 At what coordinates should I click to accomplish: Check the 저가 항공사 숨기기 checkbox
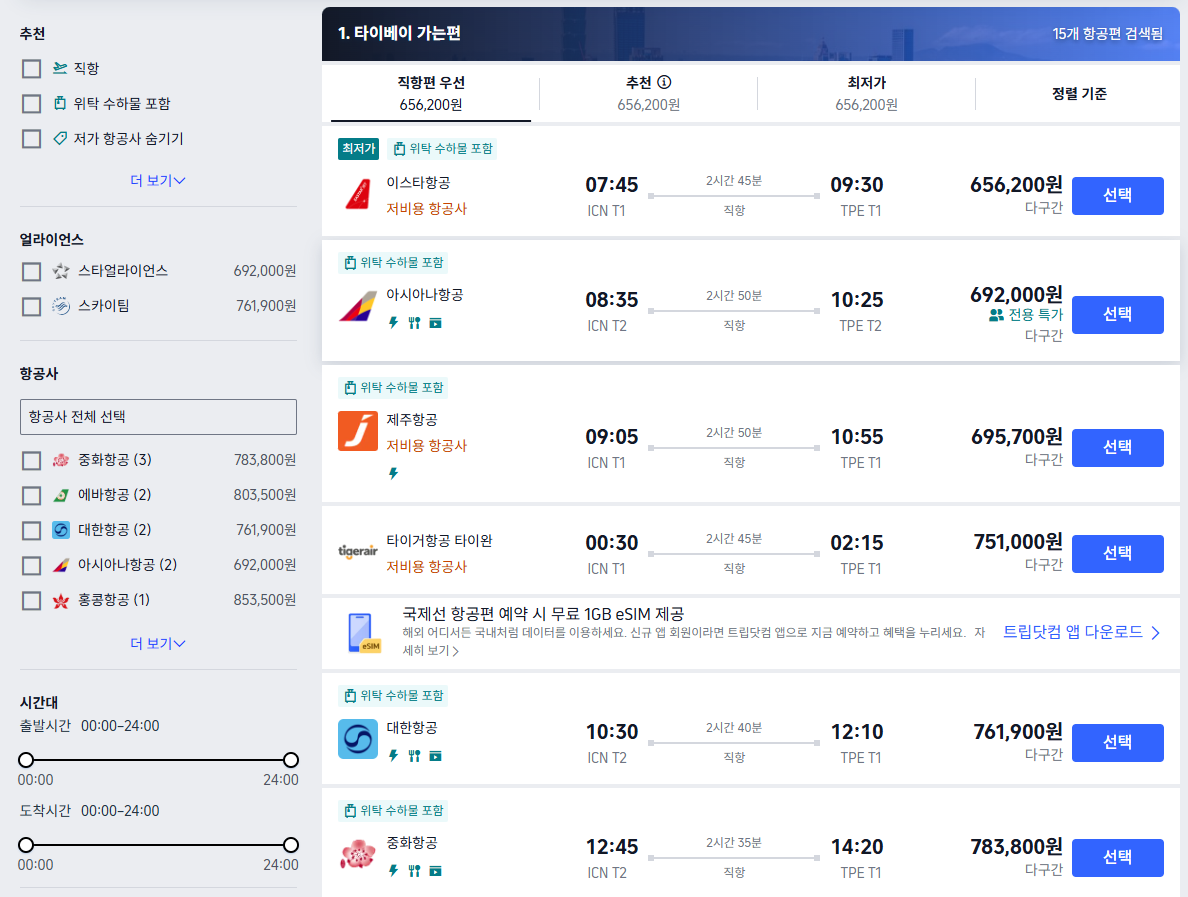[x=31, y=139]
